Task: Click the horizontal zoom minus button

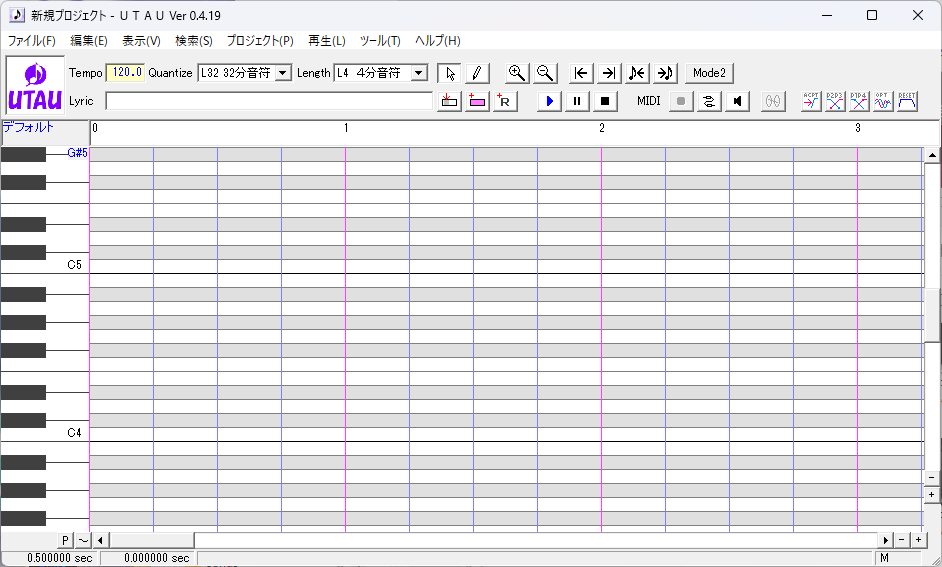Action: 902,540
